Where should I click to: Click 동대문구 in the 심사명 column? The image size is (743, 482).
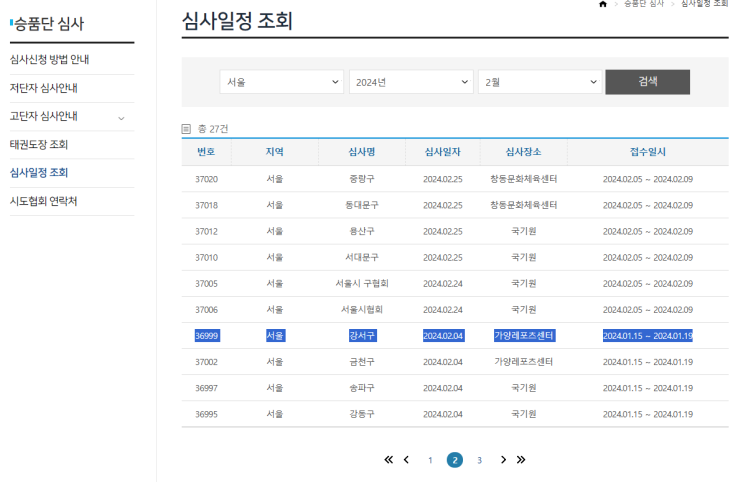pos(362,205)
